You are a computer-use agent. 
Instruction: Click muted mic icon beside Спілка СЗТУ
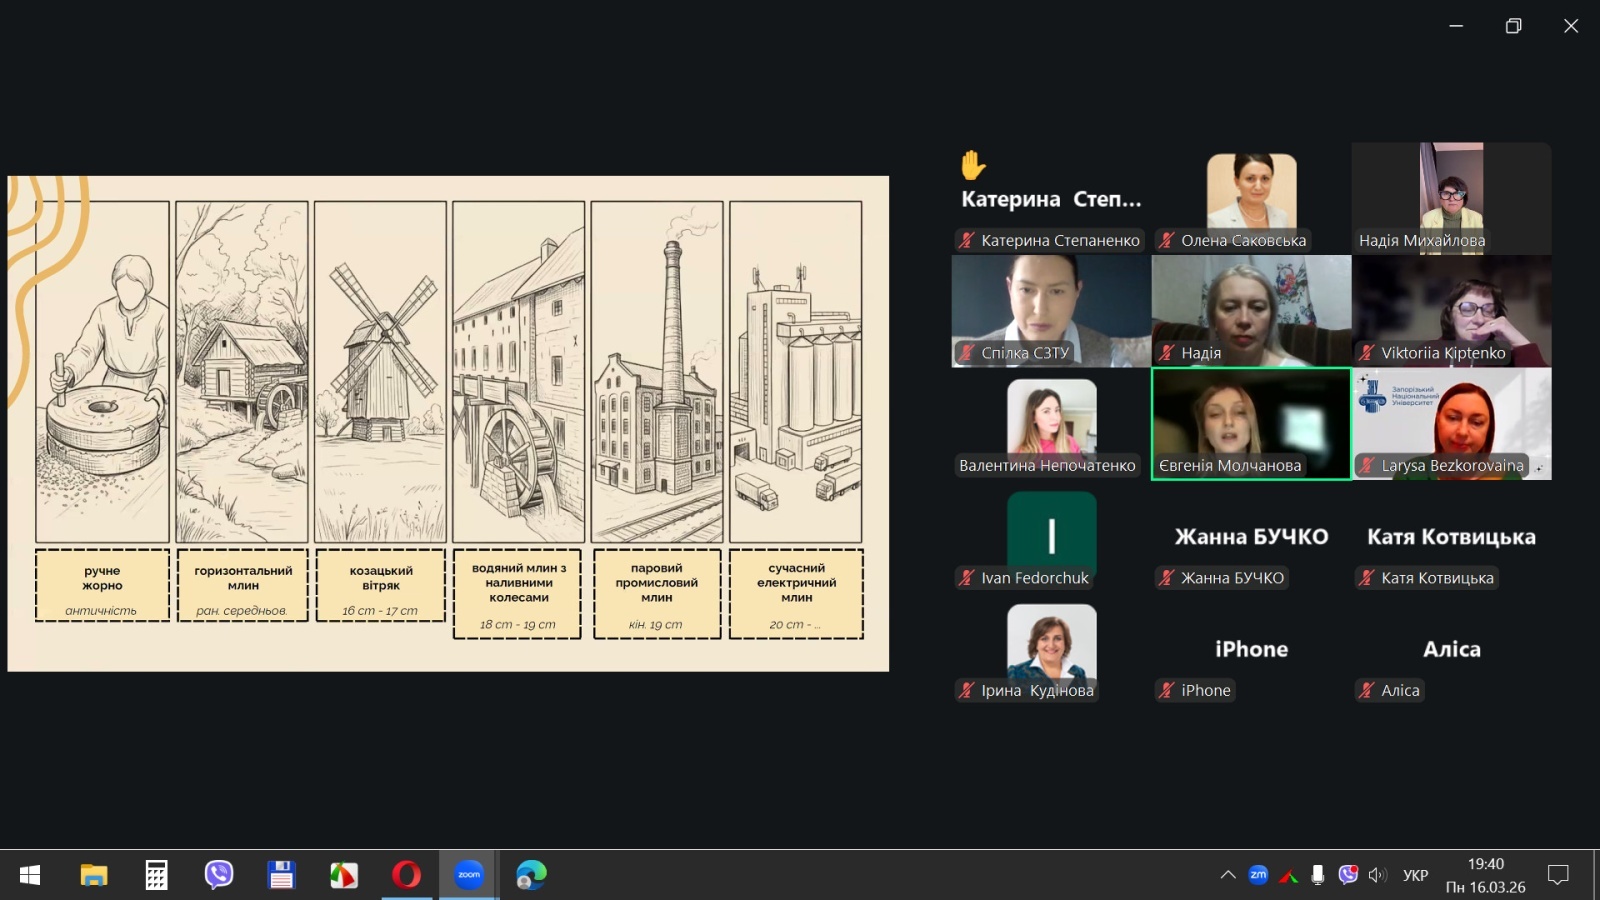[x=966, y=353]
